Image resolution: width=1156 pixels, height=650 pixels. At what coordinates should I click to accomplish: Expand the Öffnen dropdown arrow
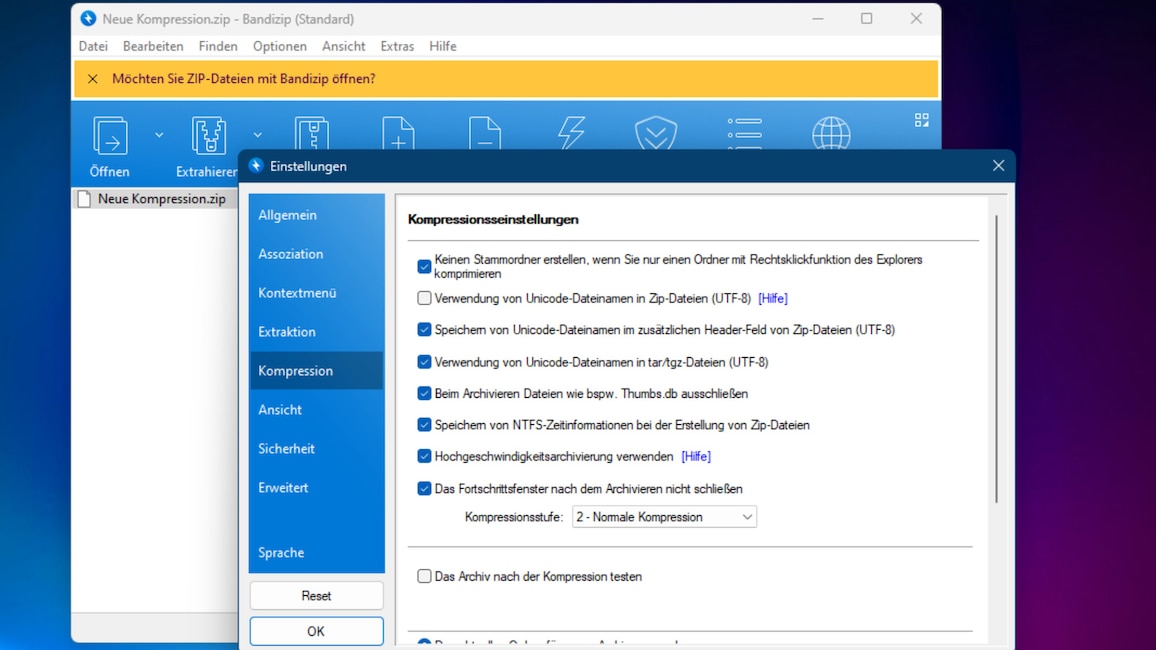(x=159, y=135)
